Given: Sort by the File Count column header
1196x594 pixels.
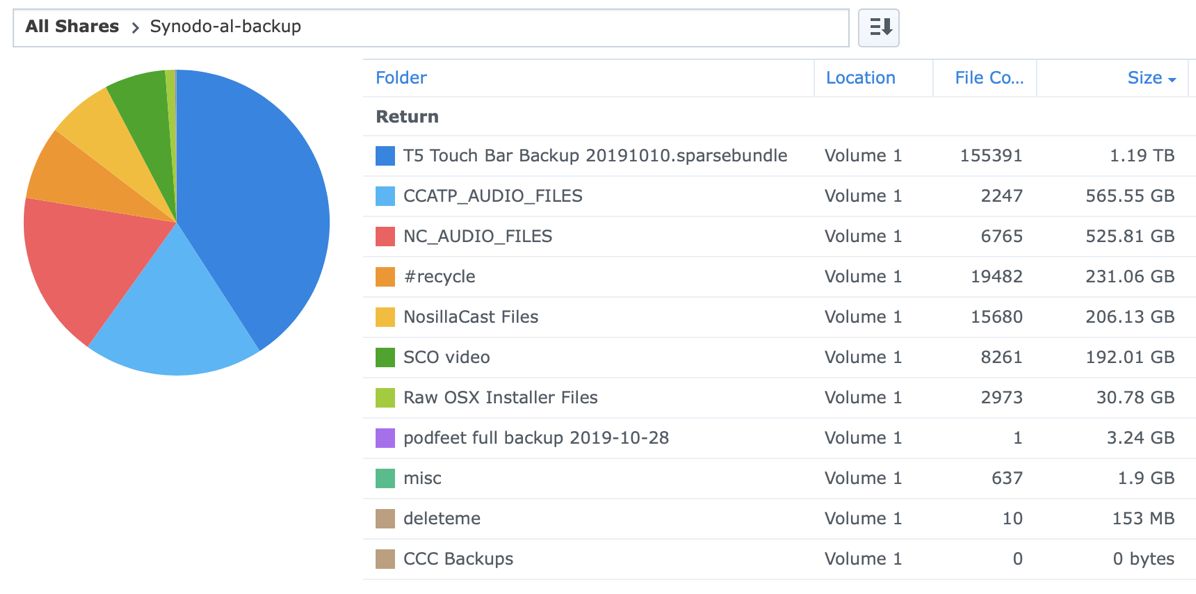Looking at the screenshot, I should coord(988,78).
